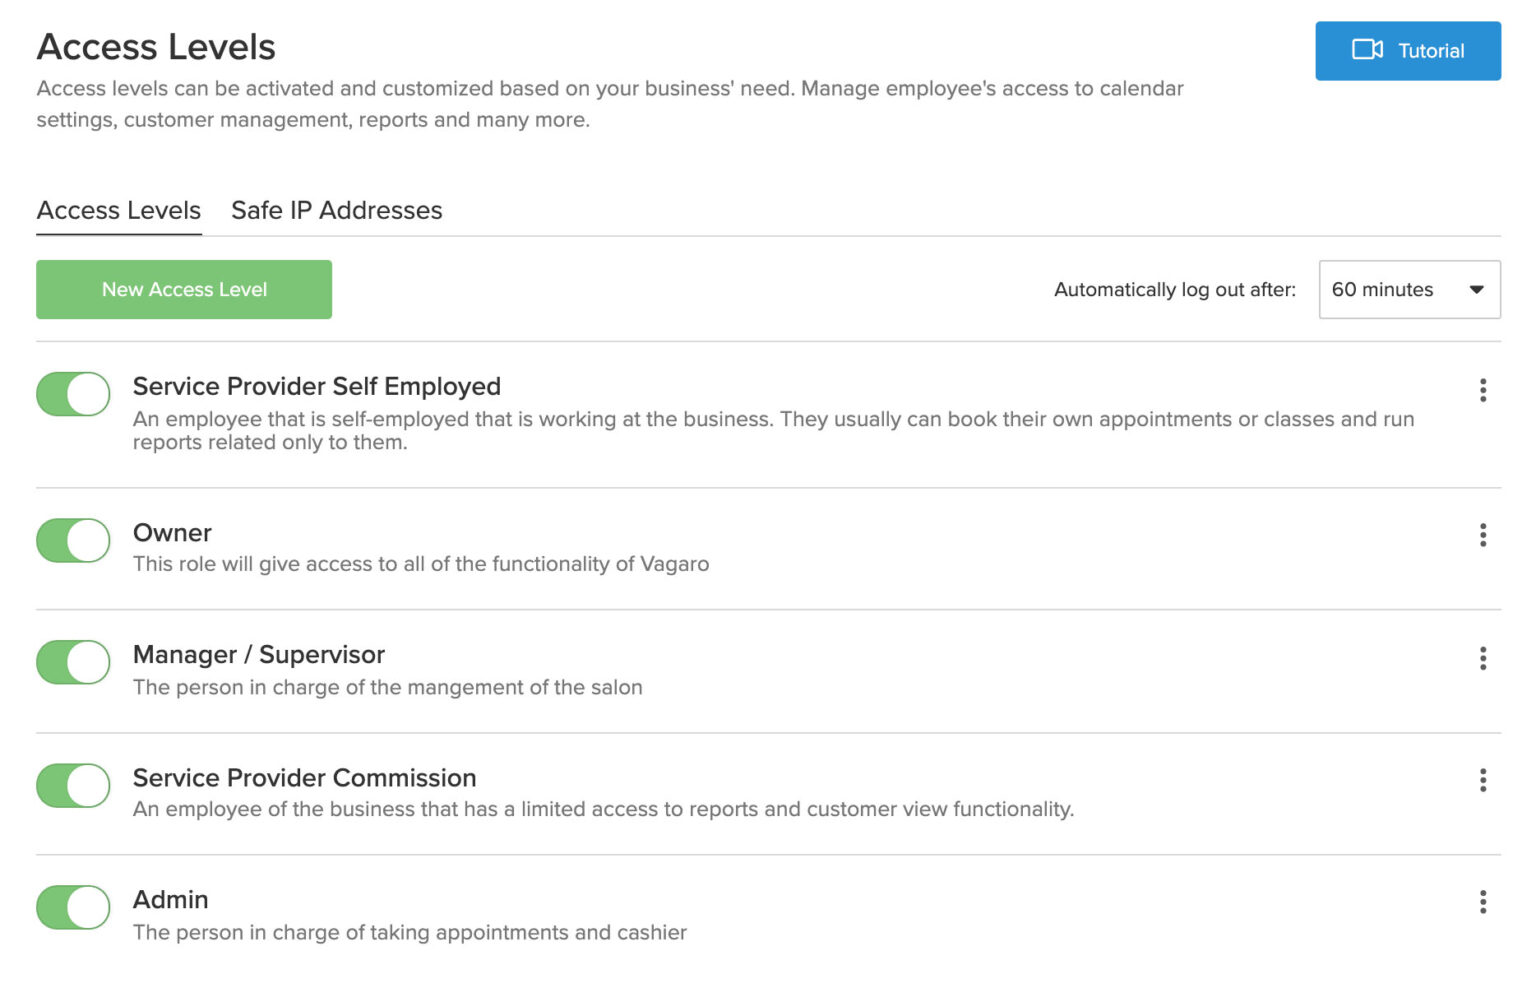Open more options for Service Provider Commission
This screenshot has height=1002, width=1536.
pos(1482,780)
